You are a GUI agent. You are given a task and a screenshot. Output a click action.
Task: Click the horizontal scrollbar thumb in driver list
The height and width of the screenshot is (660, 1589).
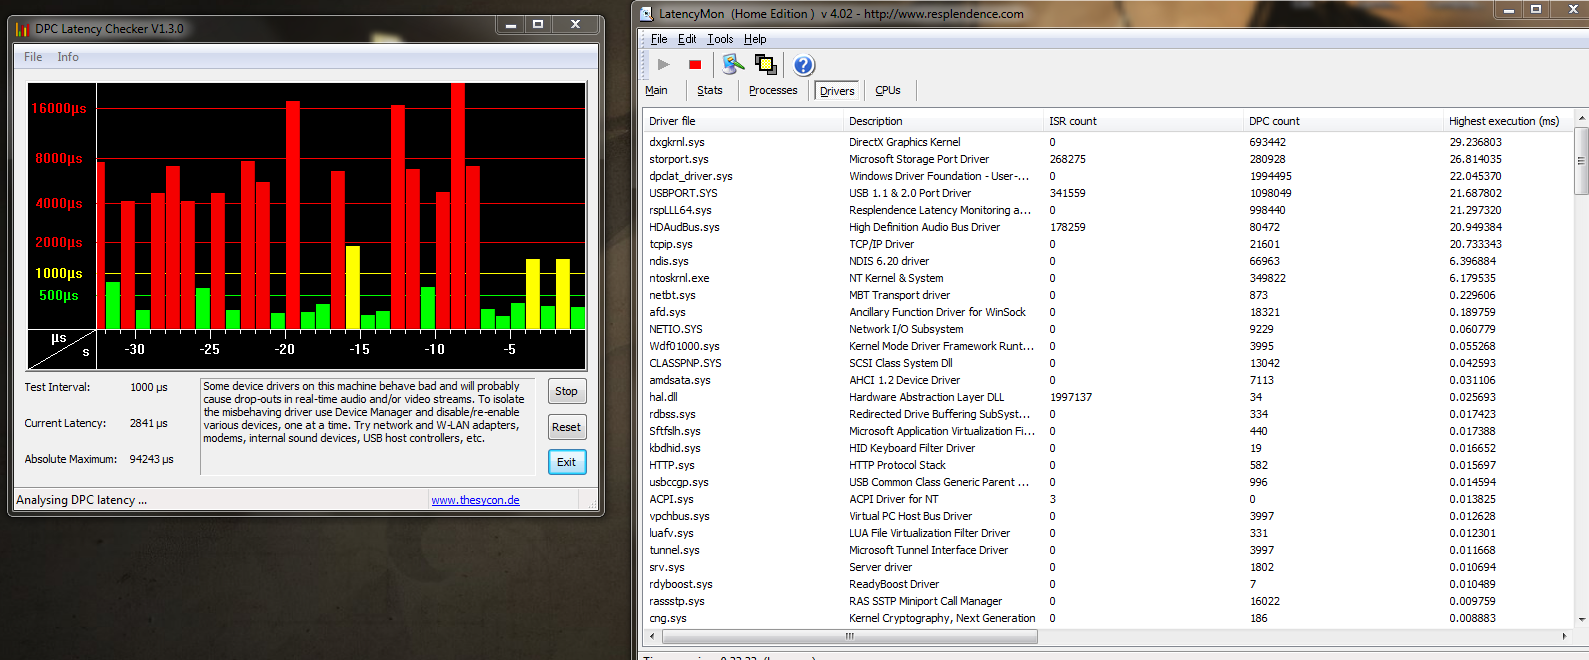[x=850, y=636]
